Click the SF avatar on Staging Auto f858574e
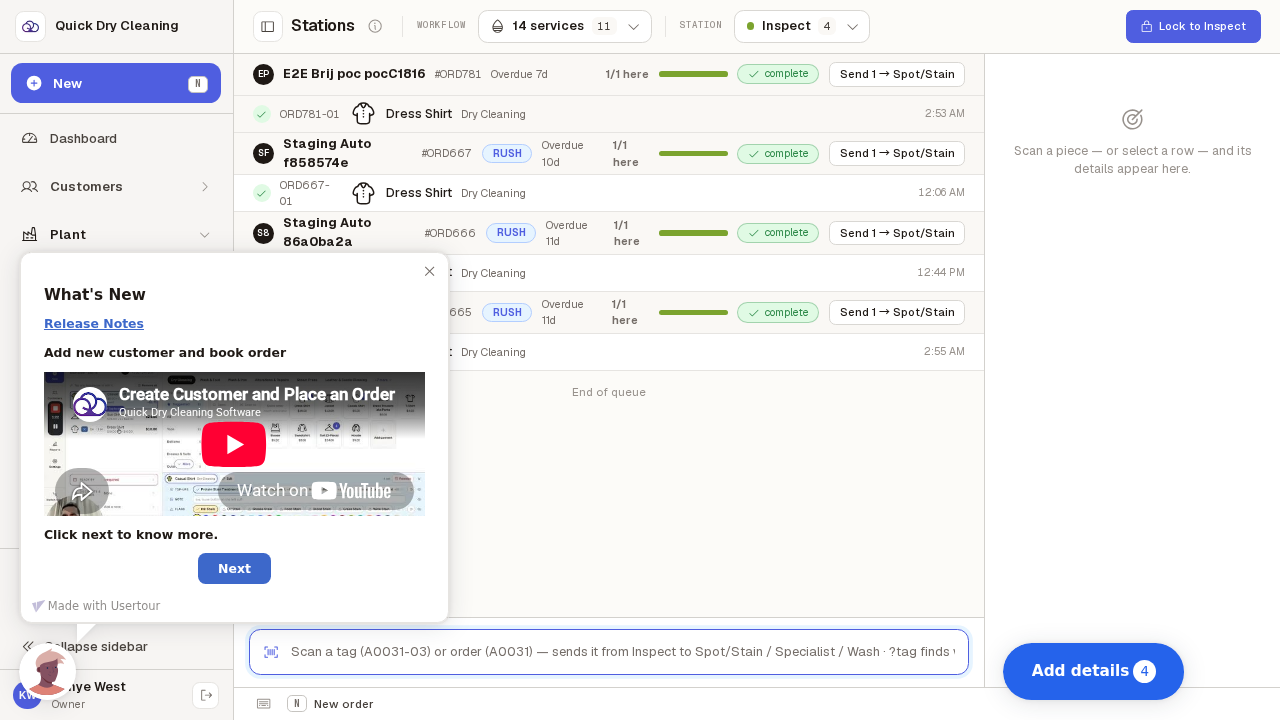Image resolution: width=1280 pixels, height=720 pixels. [x=263, y=153]
